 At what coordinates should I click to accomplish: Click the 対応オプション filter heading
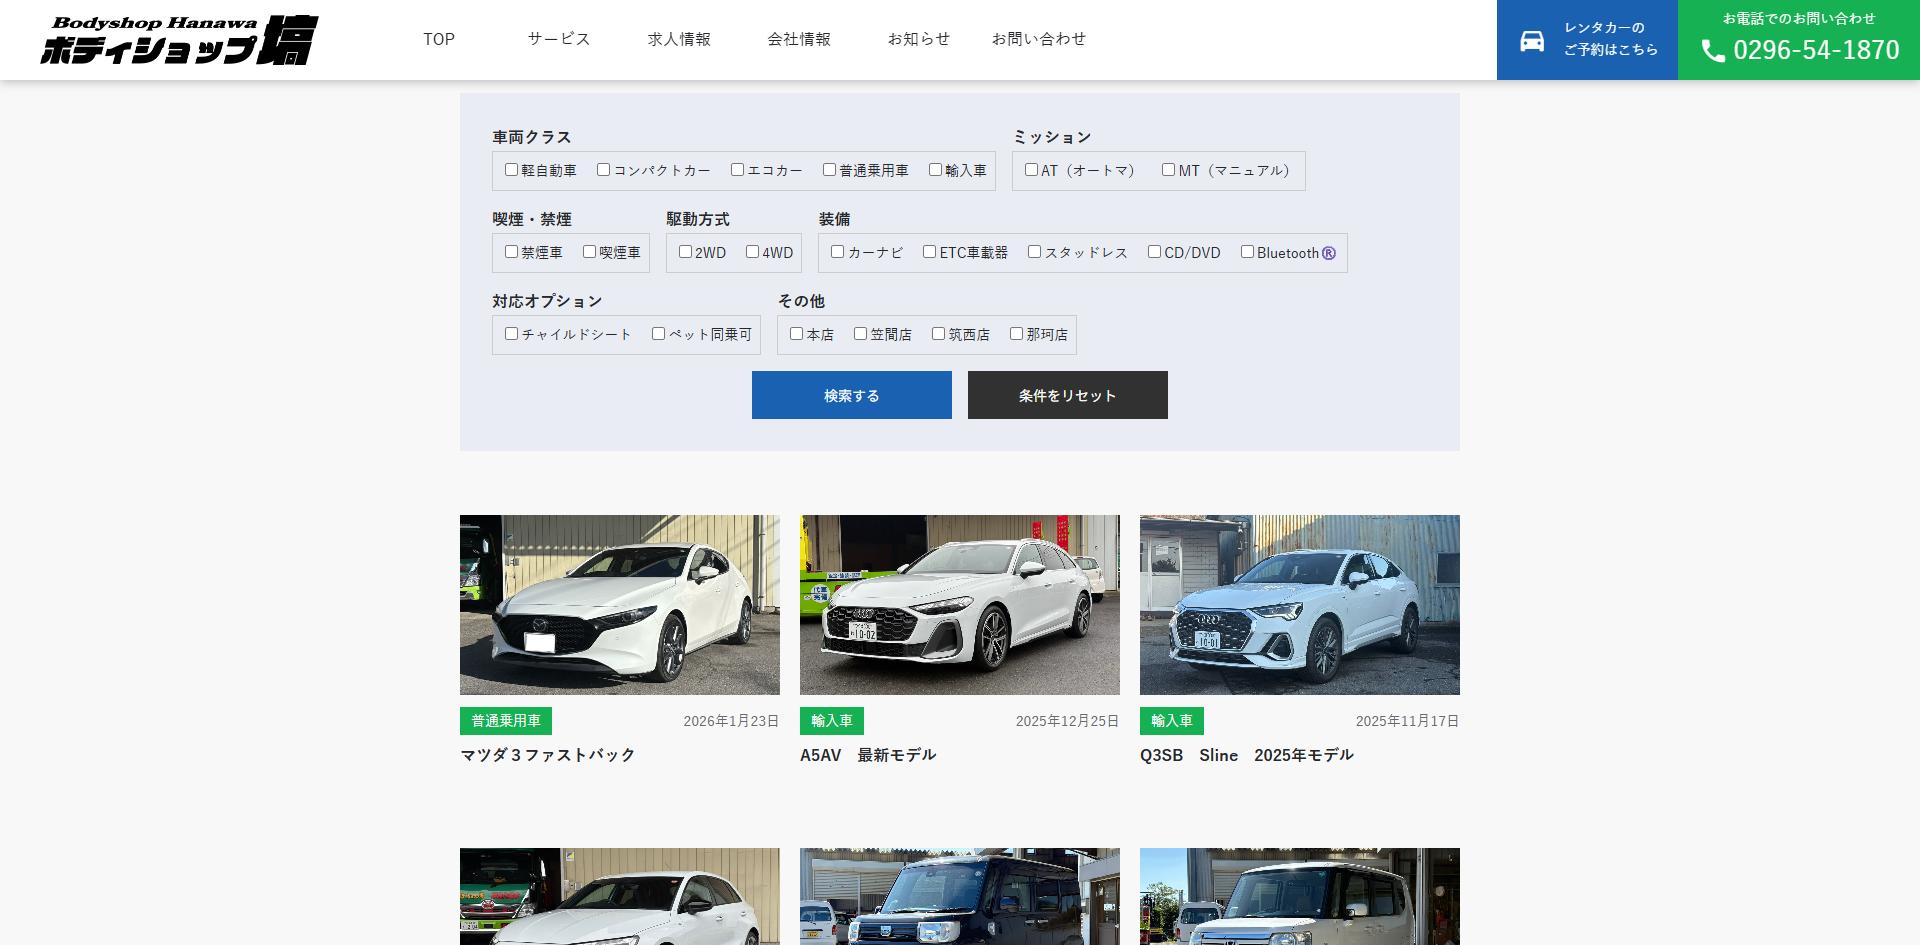click(547, 301)
